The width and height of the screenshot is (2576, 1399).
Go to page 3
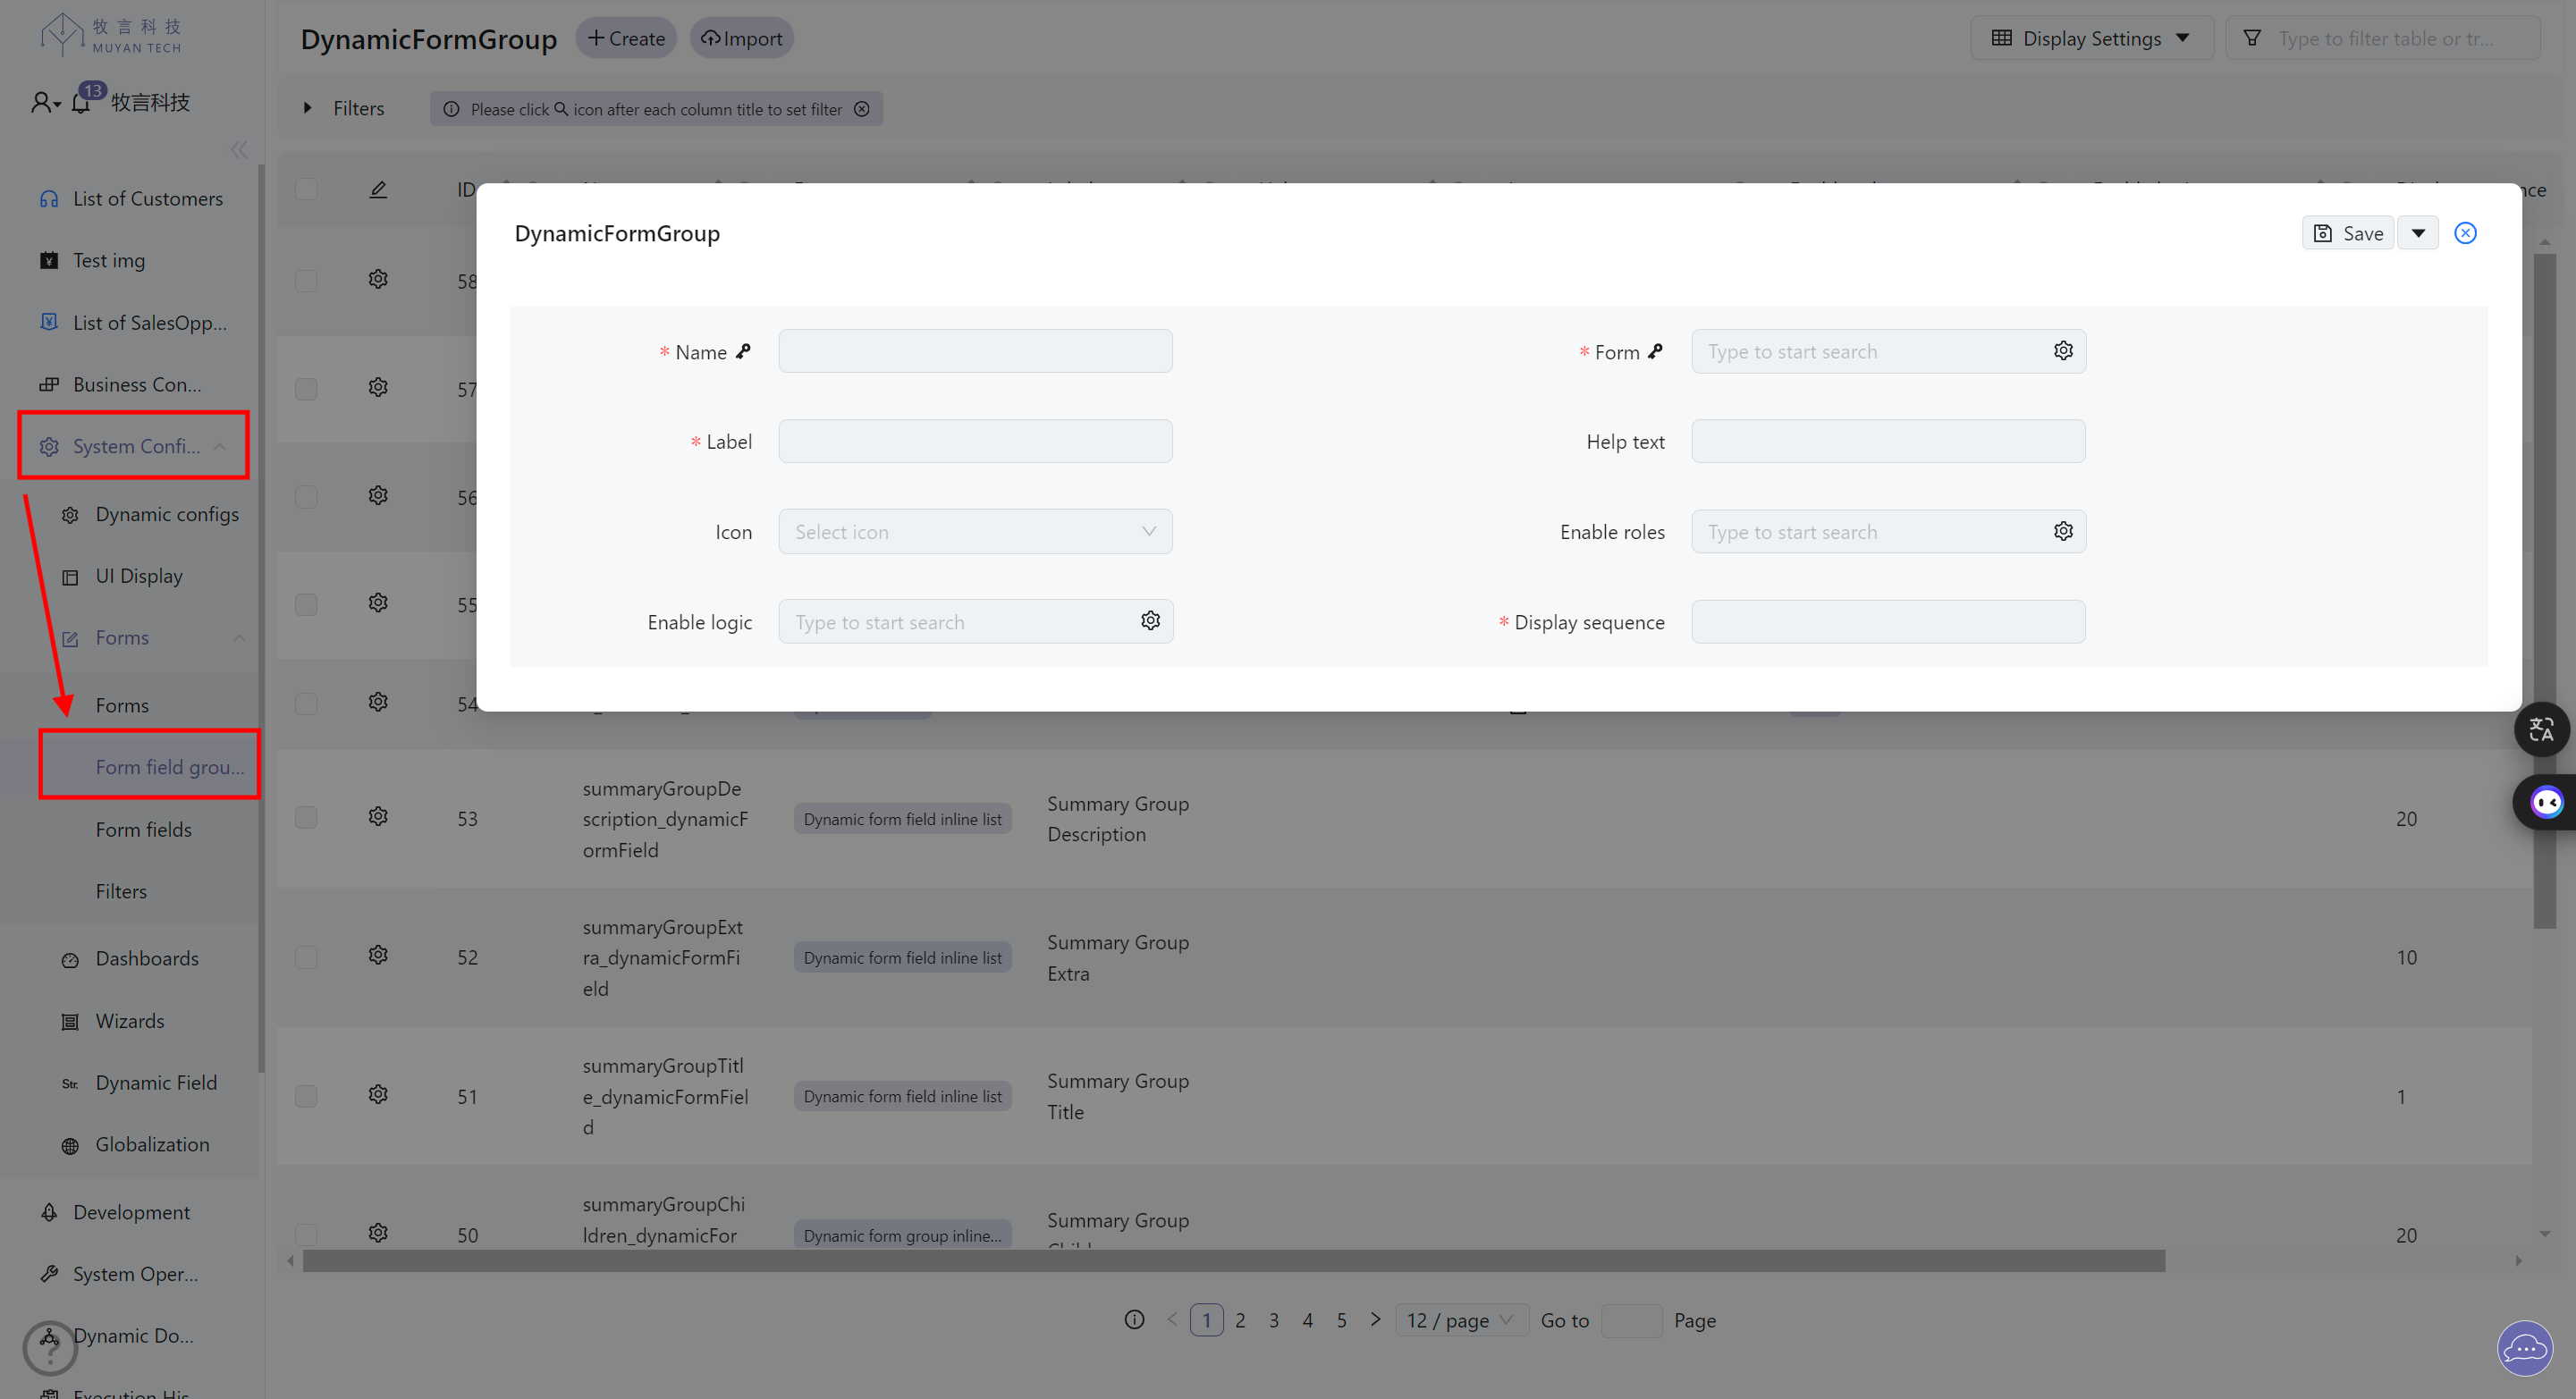(1273, 1320)
